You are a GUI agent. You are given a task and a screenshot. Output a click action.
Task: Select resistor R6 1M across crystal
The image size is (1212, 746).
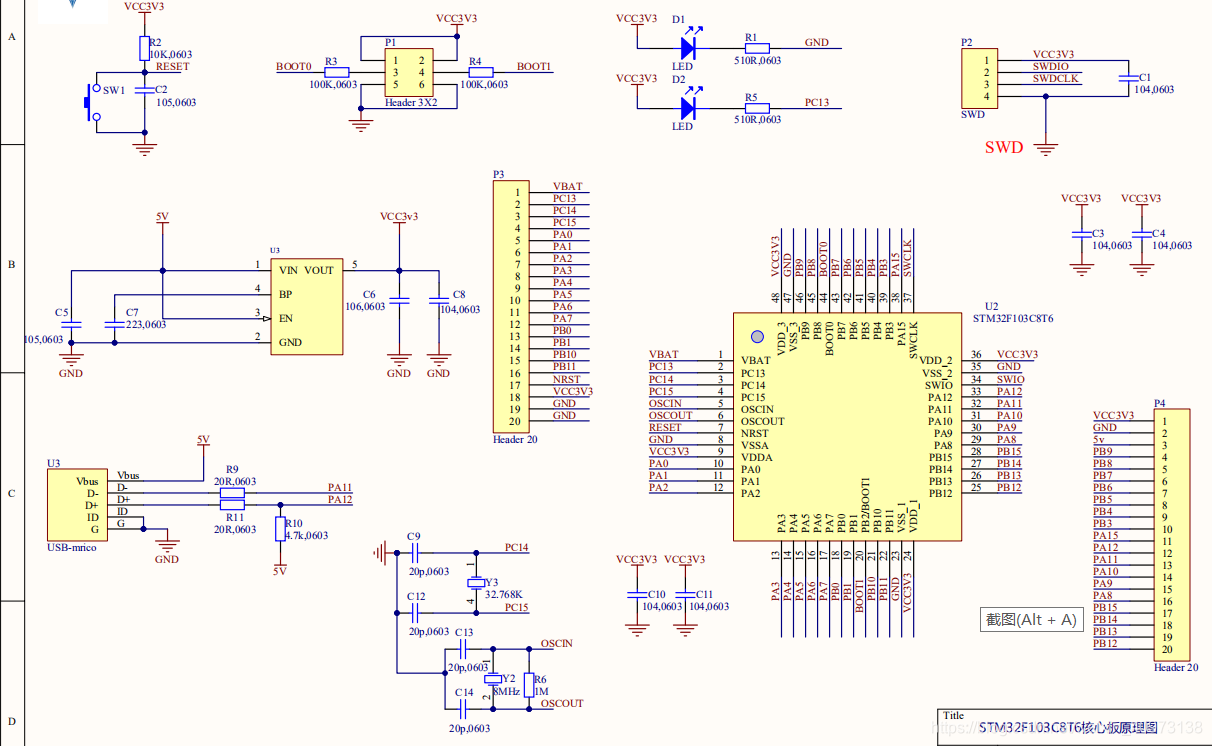(529, 684)
